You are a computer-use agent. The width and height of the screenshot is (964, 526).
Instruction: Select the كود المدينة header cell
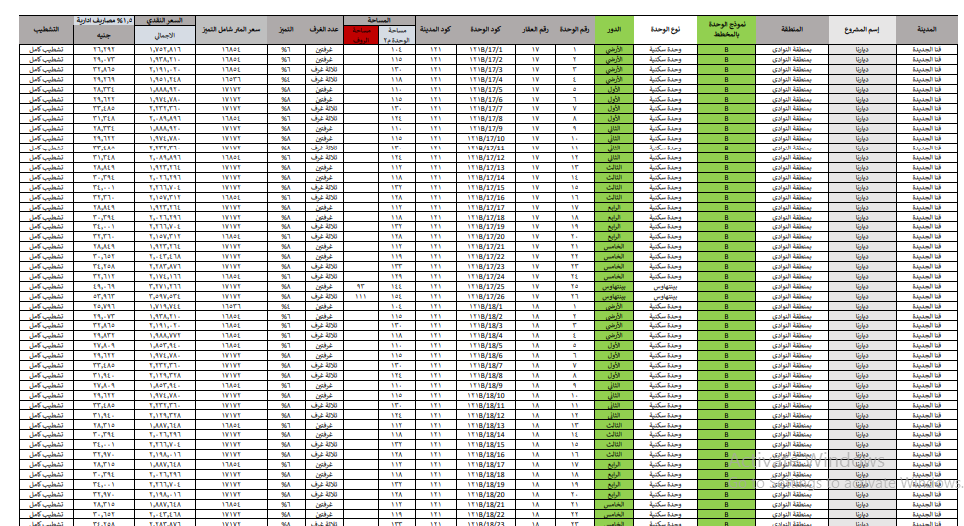[x=435, y=30]
